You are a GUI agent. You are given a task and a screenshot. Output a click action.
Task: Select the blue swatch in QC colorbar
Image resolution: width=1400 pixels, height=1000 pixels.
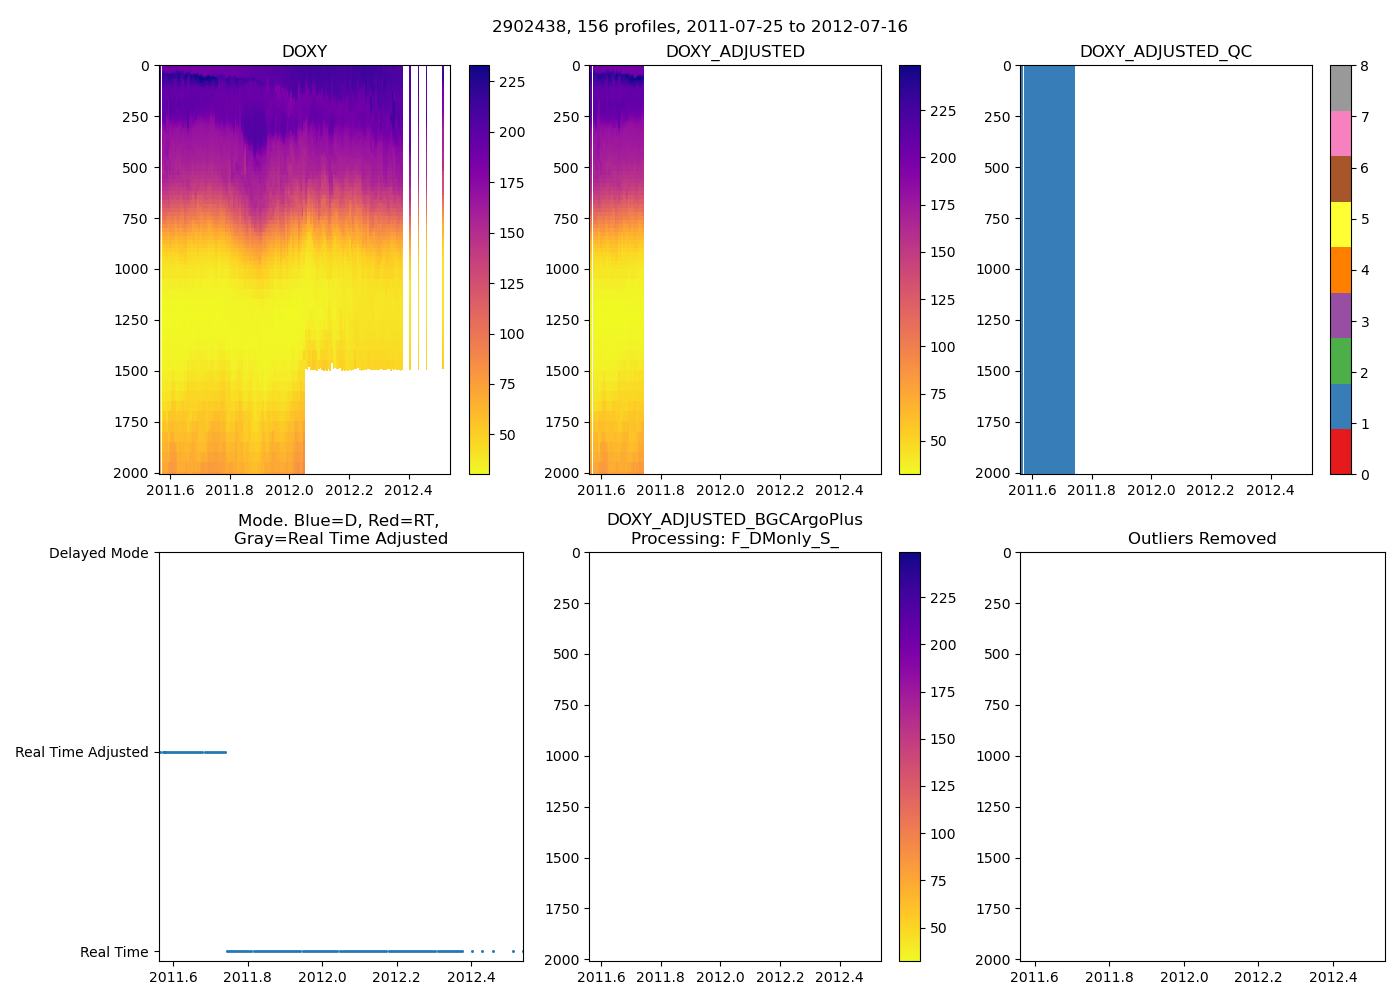coord(1340,406)
